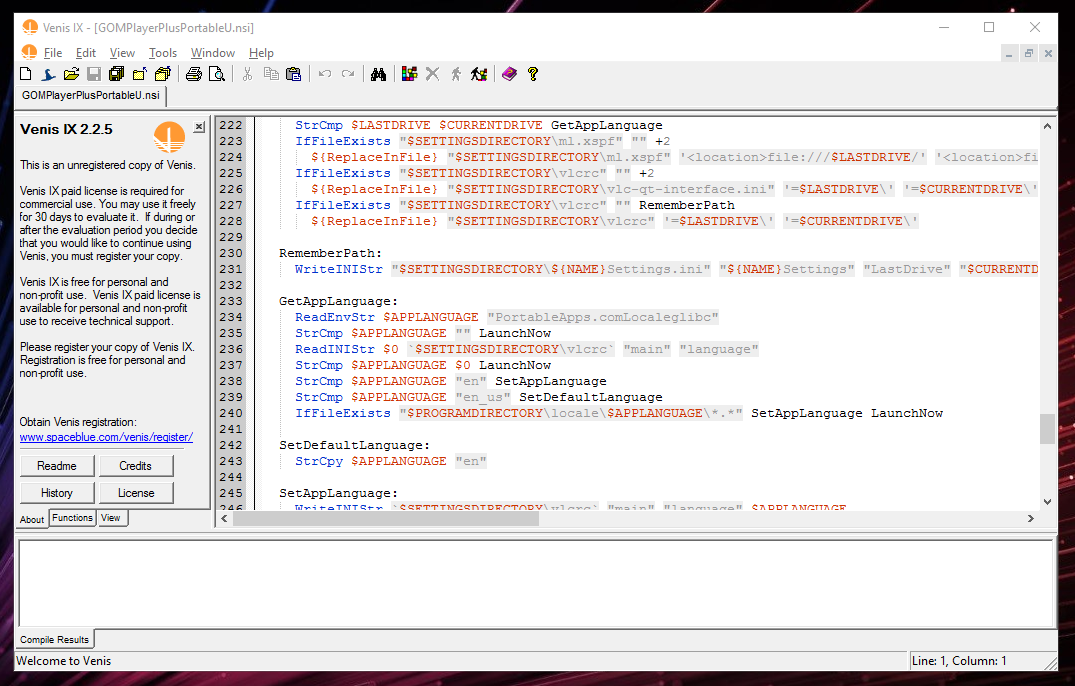Compile the script with colored blocks icon
Viewport: 1075px width, 686px height.
(409, 74)
